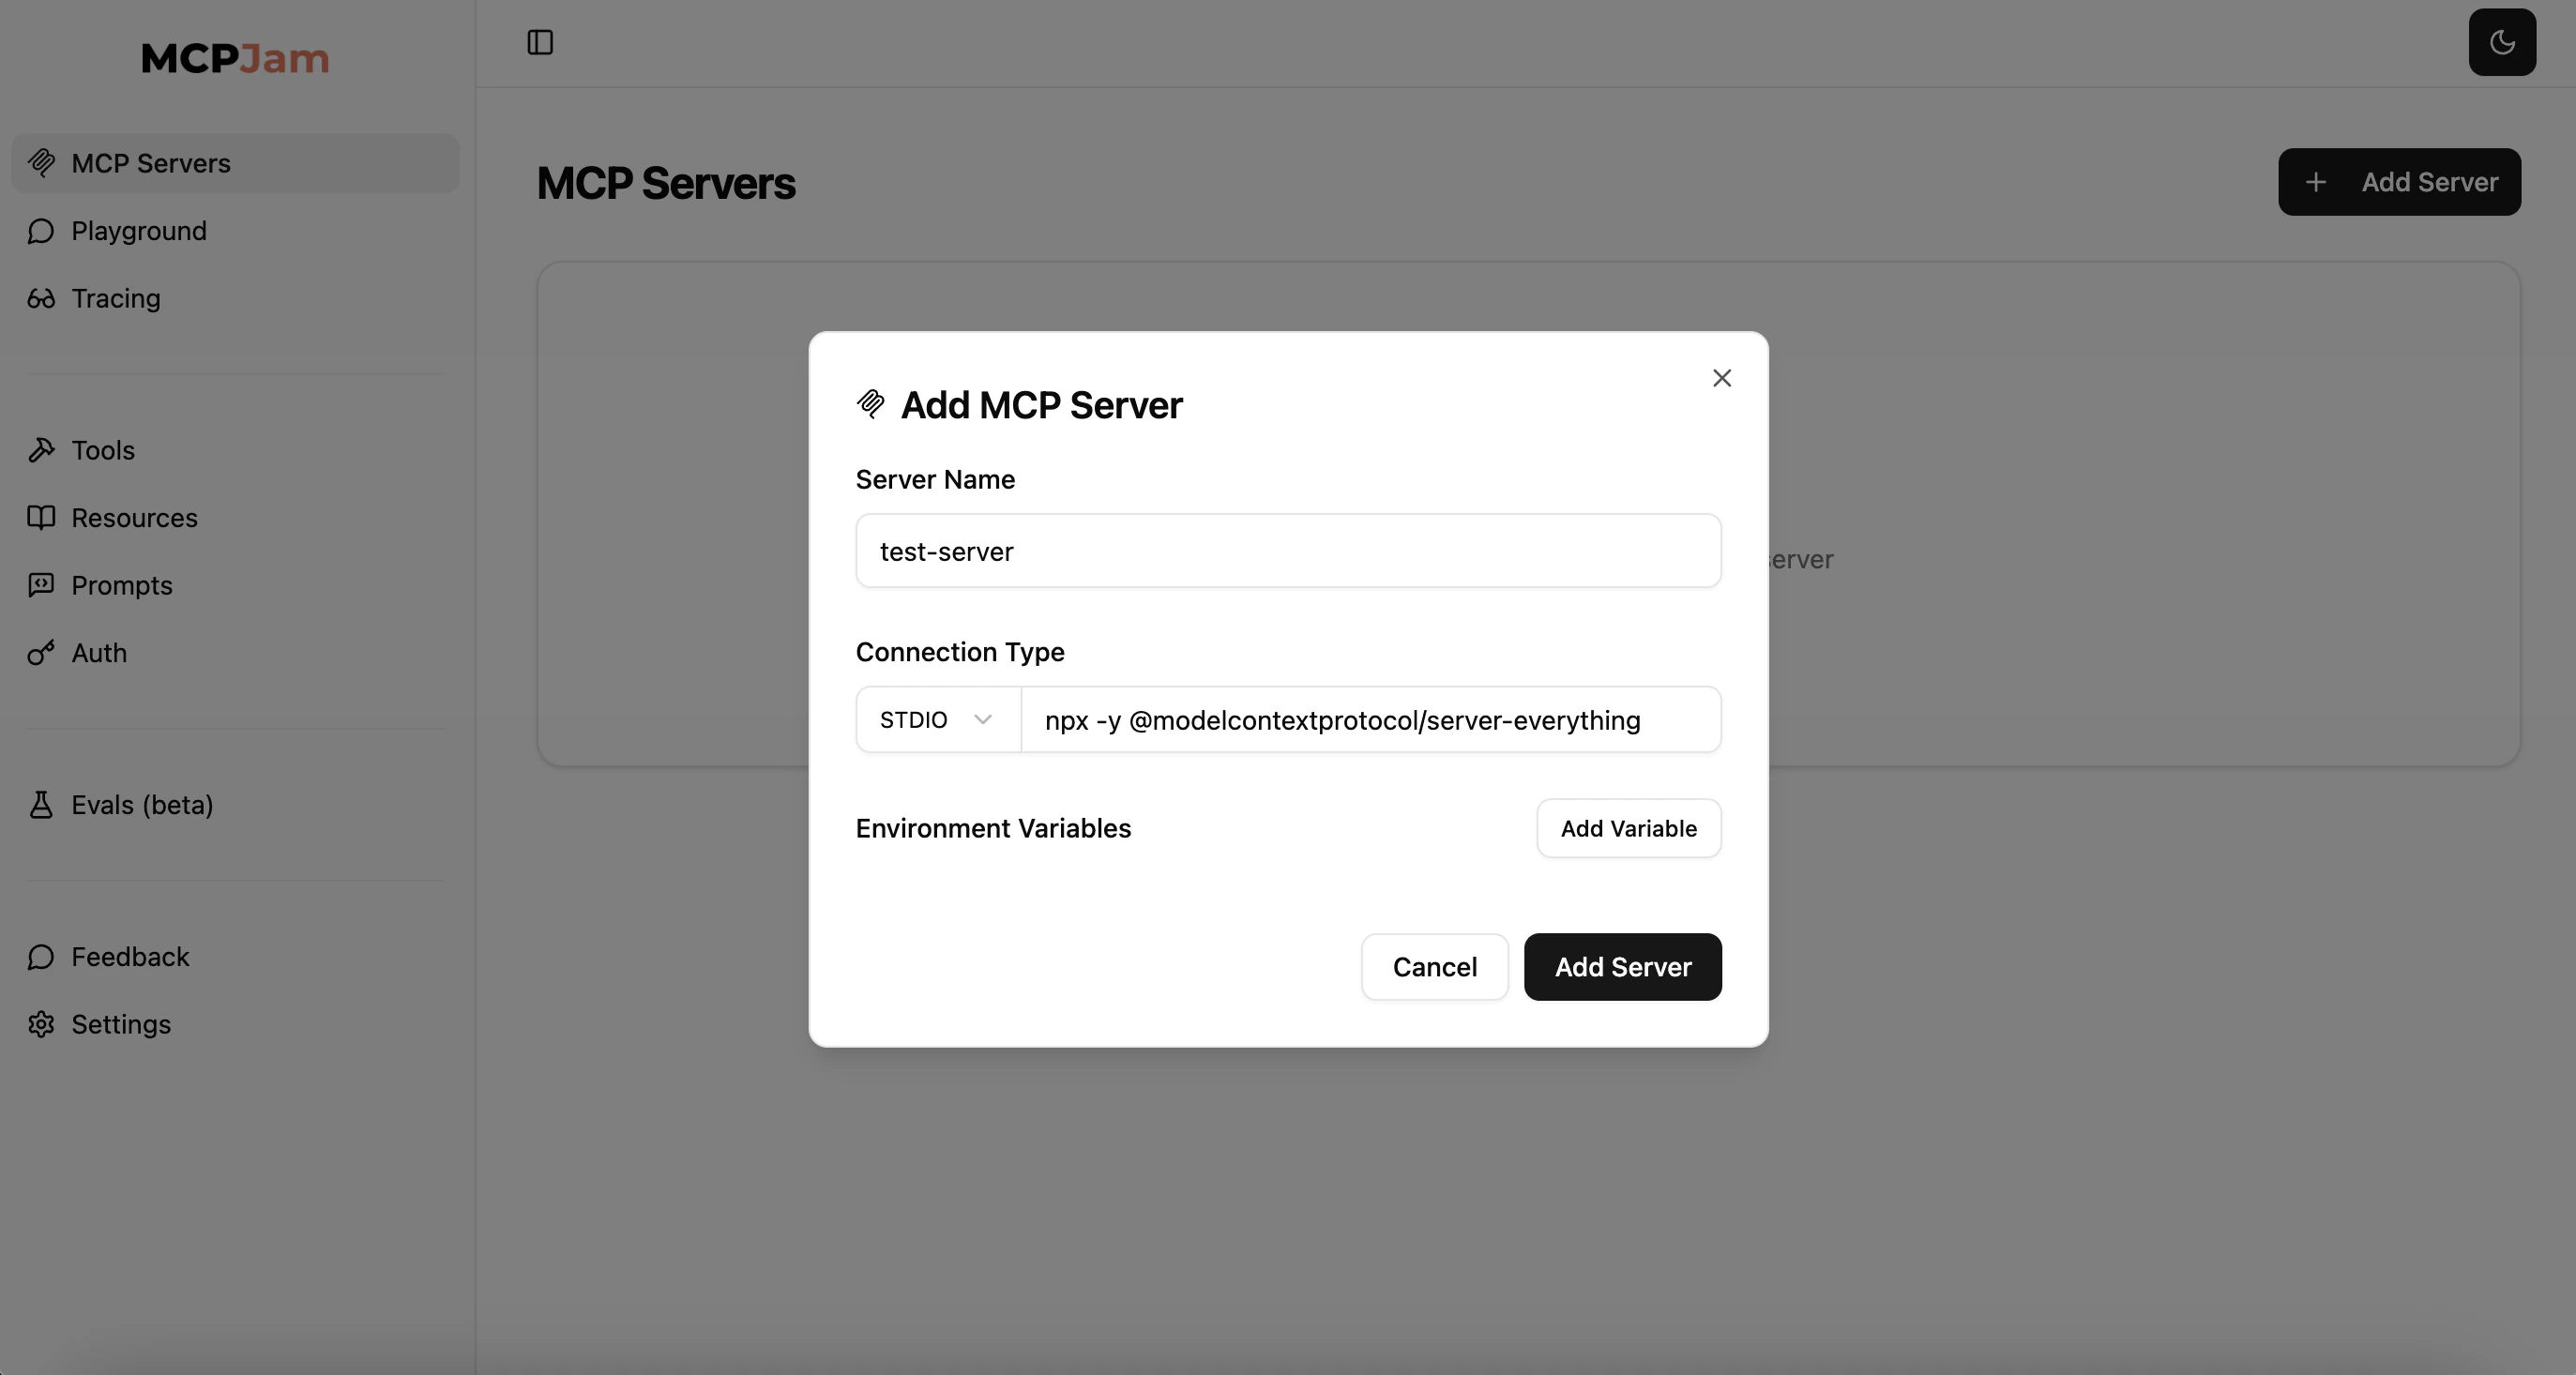Viewport: 2576px width, 1375px height.
Task: Click the Add Variable button
Action: [x=1628, y=827]
